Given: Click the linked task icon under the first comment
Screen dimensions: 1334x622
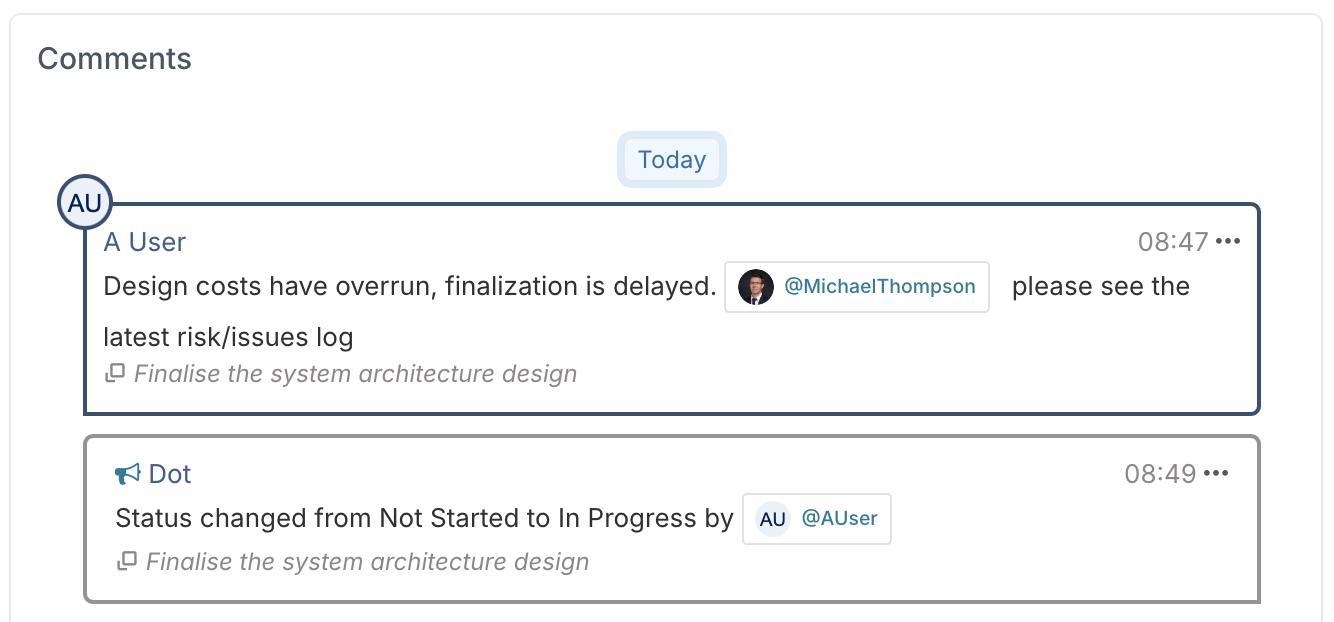Looking at the screenshot, I should (115, 374).
